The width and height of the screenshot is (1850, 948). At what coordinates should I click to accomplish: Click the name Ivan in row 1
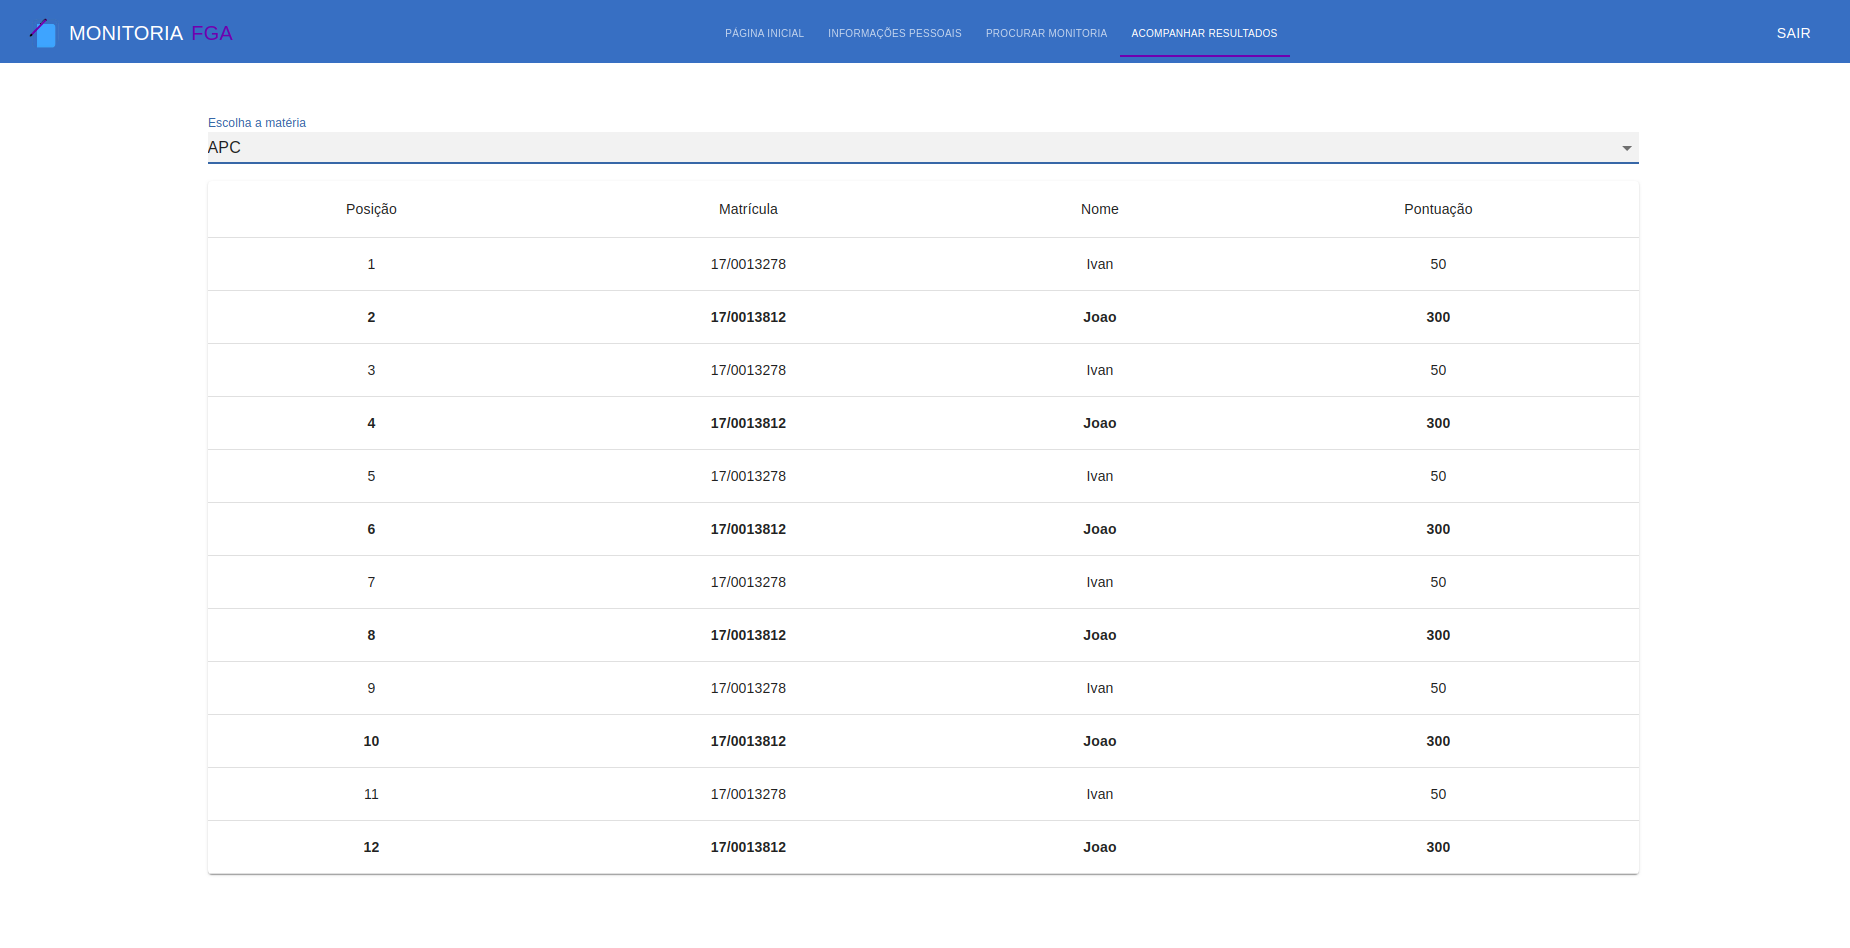[1100, 264]
